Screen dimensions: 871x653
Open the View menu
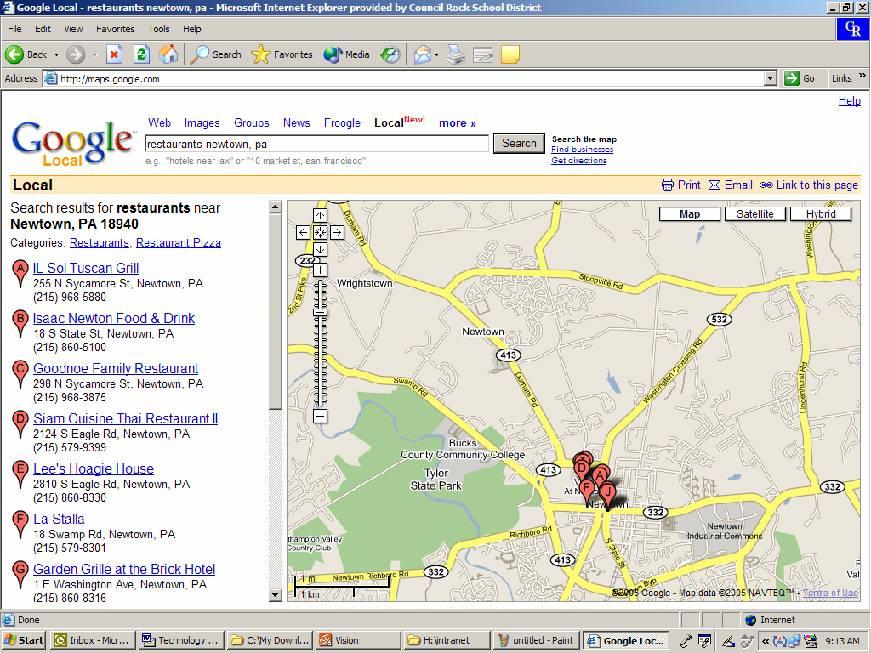73,29
